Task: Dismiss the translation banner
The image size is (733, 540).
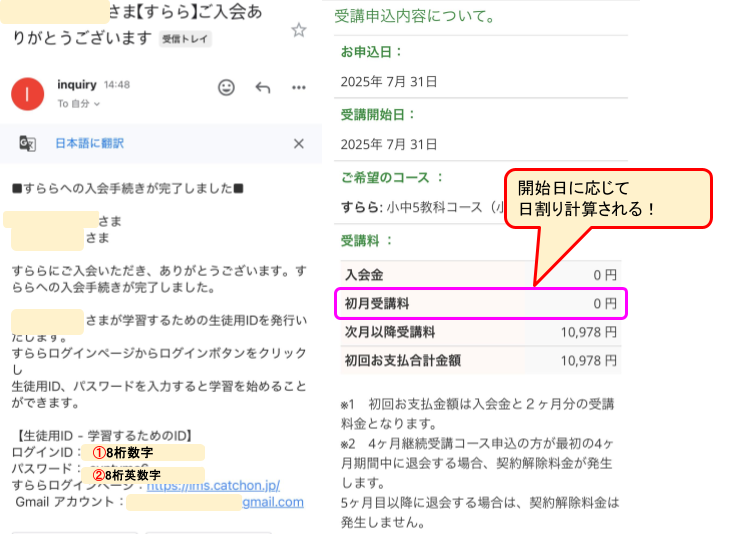Action: pyautogui.click(x=299, y=144)
